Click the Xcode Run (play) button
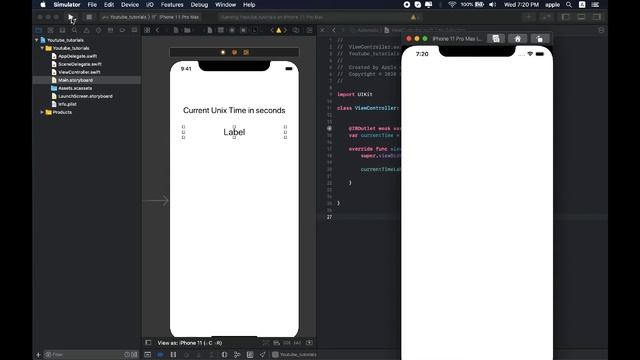Screen dimensions: 640x360 70,17
